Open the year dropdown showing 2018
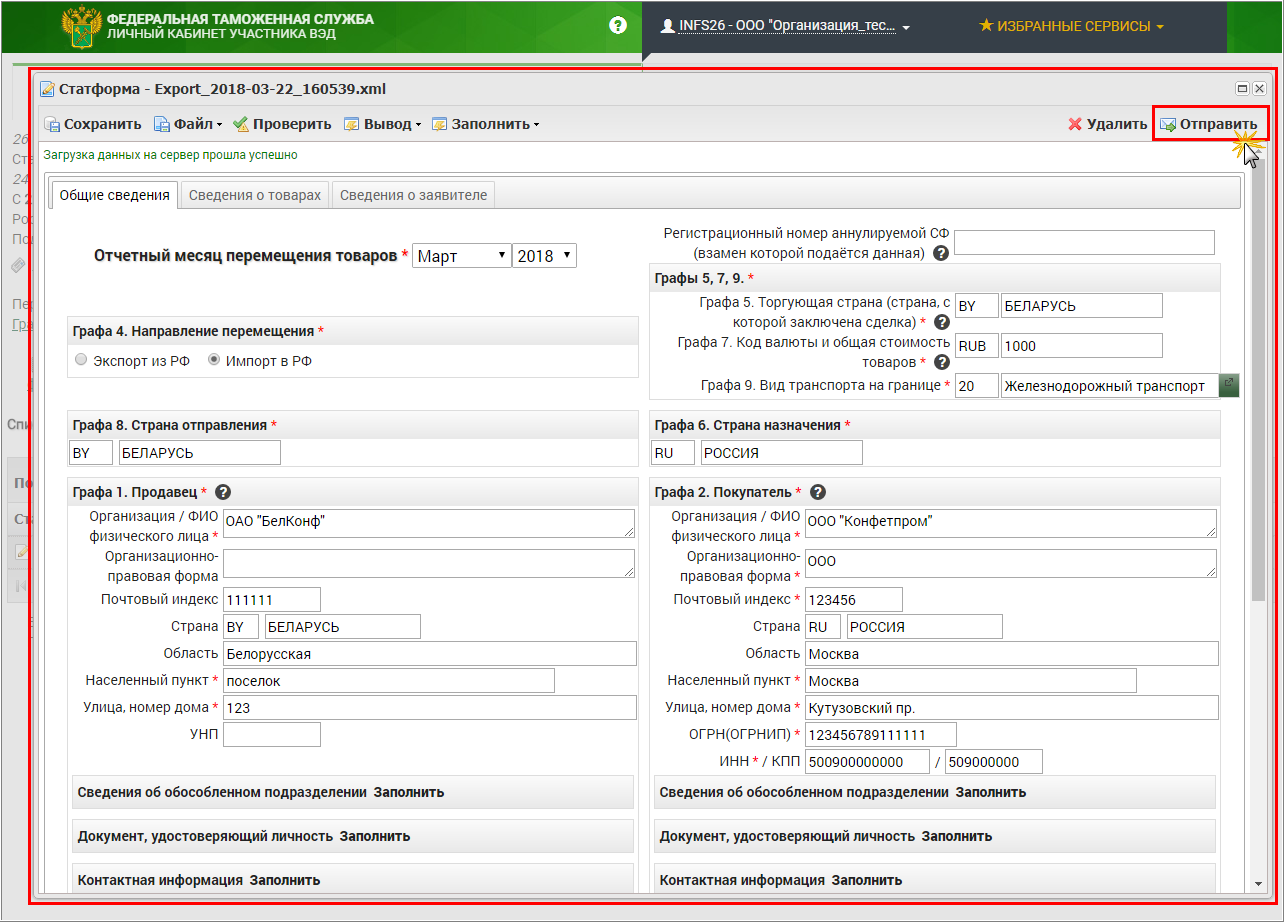 pyautogui.click(x=544, y=256)
